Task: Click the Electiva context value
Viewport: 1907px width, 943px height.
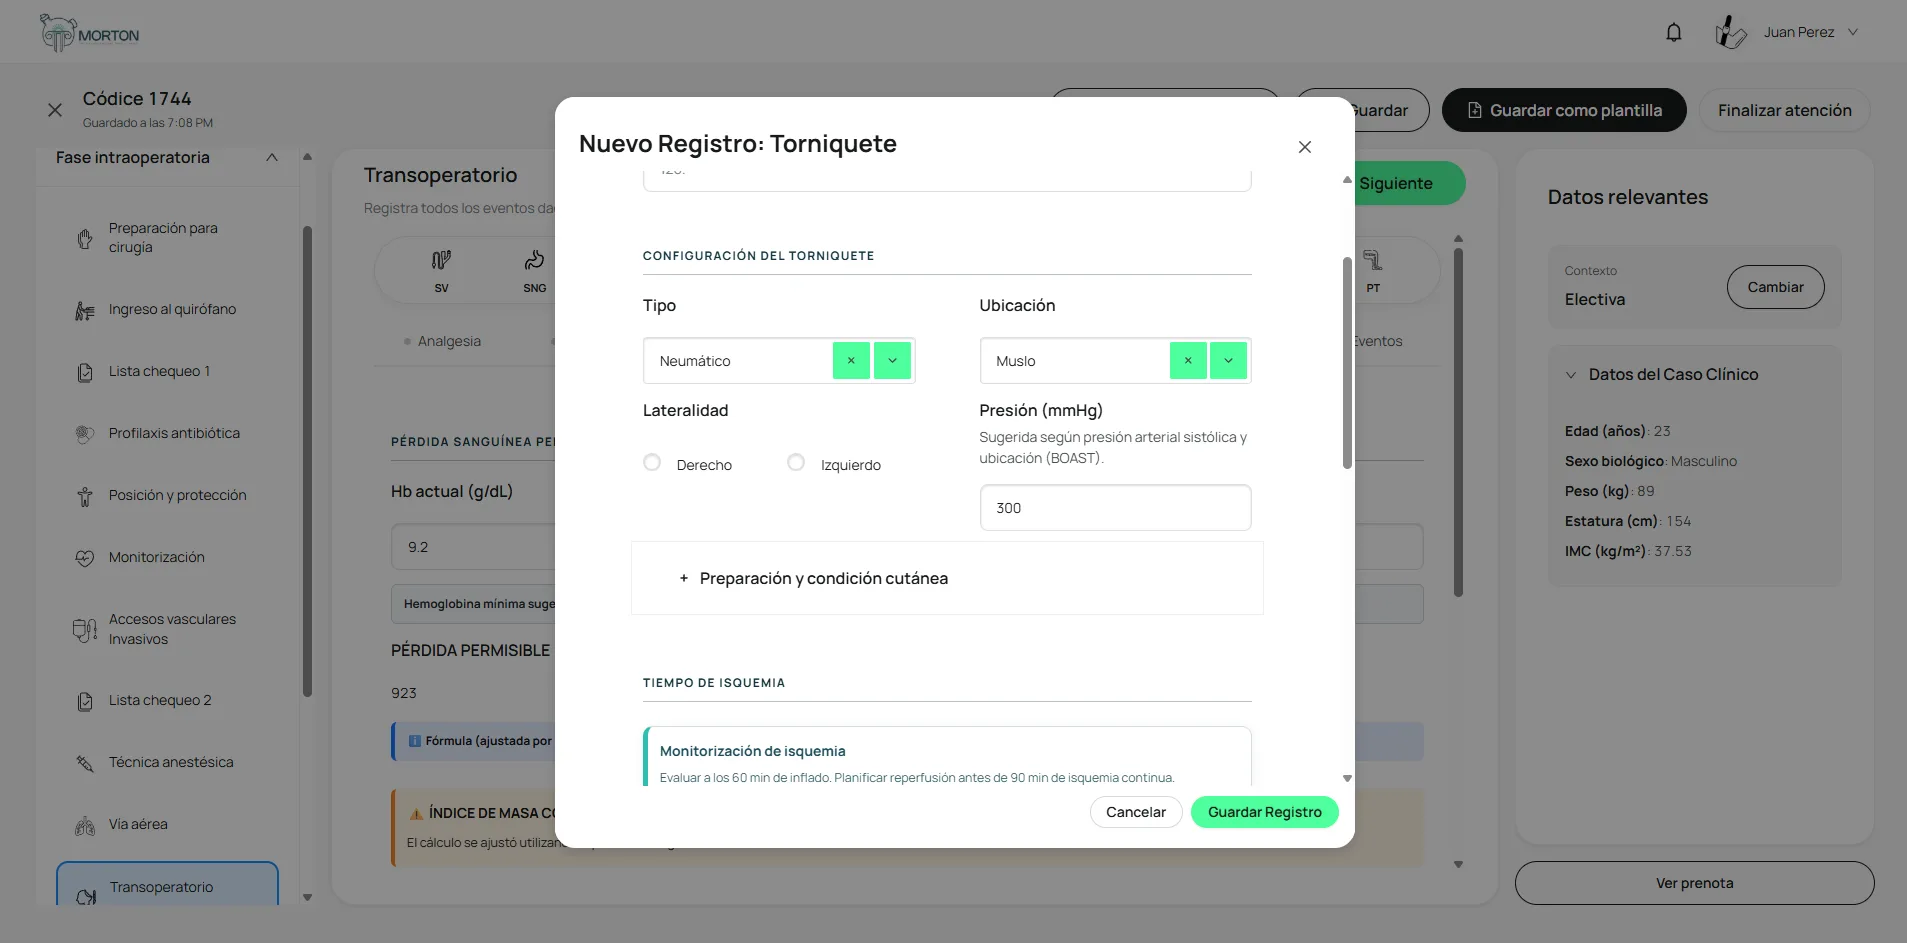Action: tap(1594, 299)
